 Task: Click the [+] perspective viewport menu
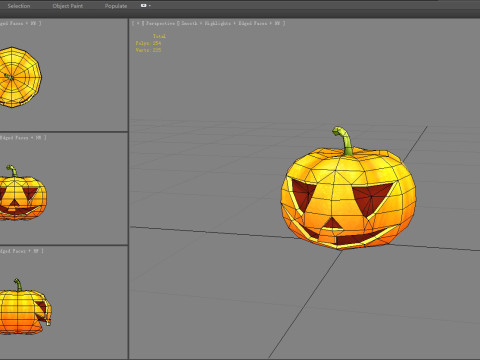[x=138, y=23]
